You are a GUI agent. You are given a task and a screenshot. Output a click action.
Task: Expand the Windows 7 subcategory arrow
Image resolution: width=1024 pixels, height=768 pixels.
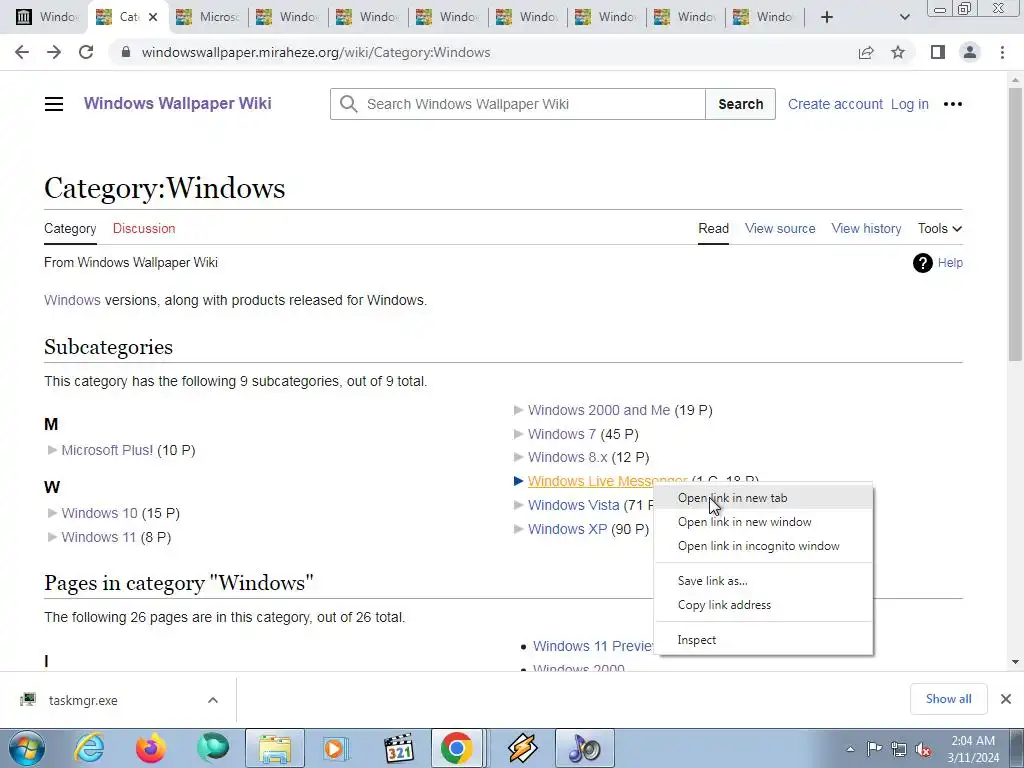click(x=519, y=434)
